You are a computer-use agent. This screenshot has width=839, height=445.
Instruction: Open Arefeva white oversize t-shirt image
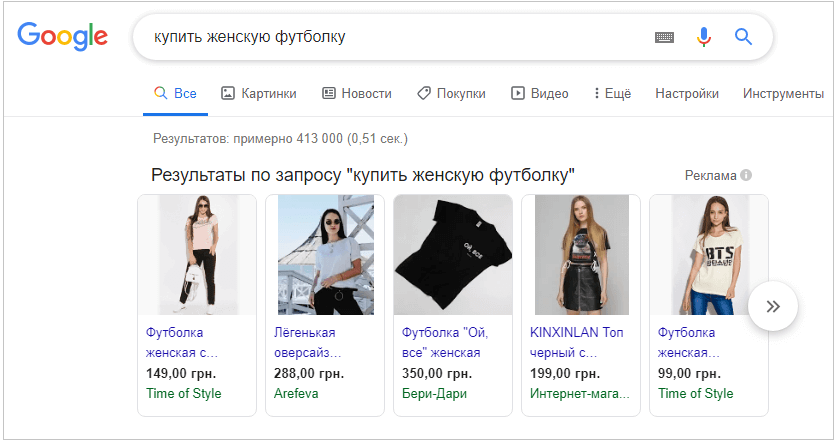325,255
